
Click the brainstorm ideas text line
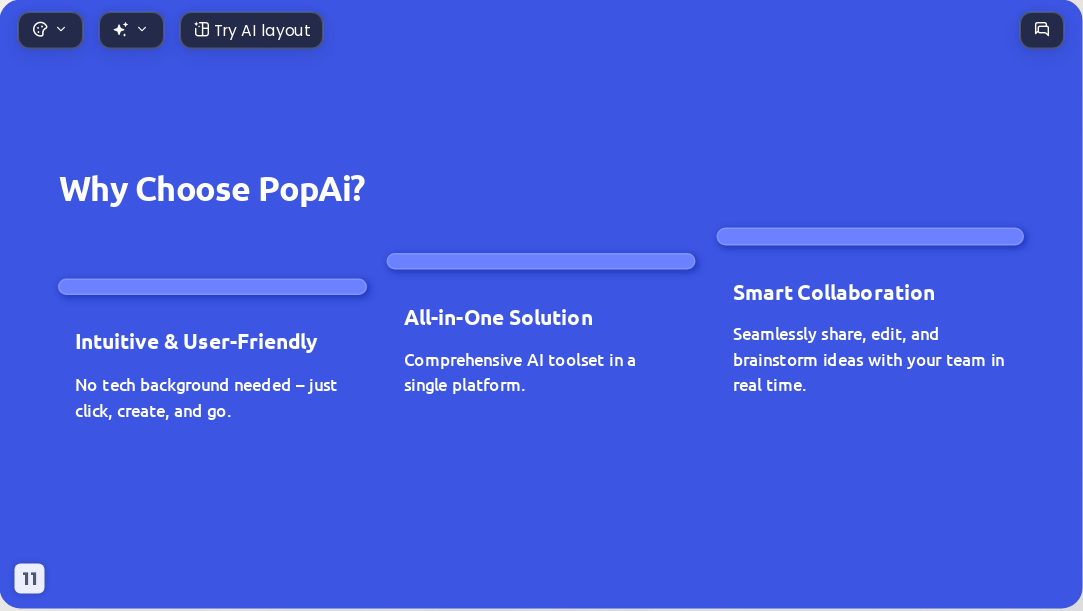point(868,360)
